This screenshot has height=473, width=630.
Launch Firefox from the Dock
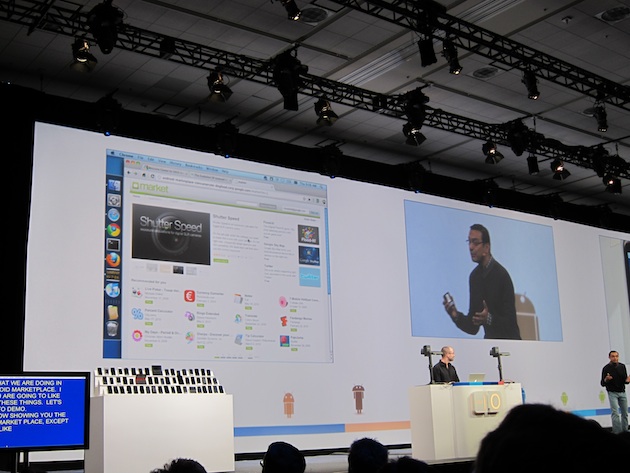coord(113,260)
